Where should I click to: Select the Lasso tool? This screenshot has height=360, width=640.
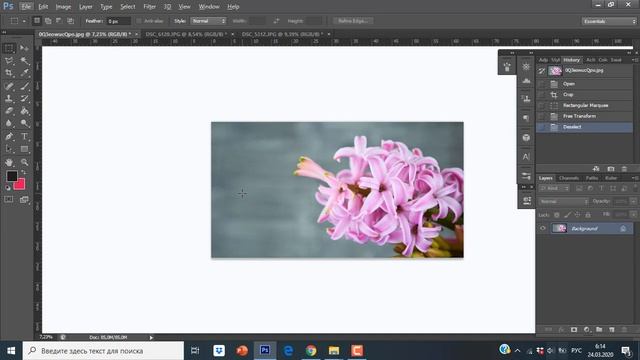9,61
